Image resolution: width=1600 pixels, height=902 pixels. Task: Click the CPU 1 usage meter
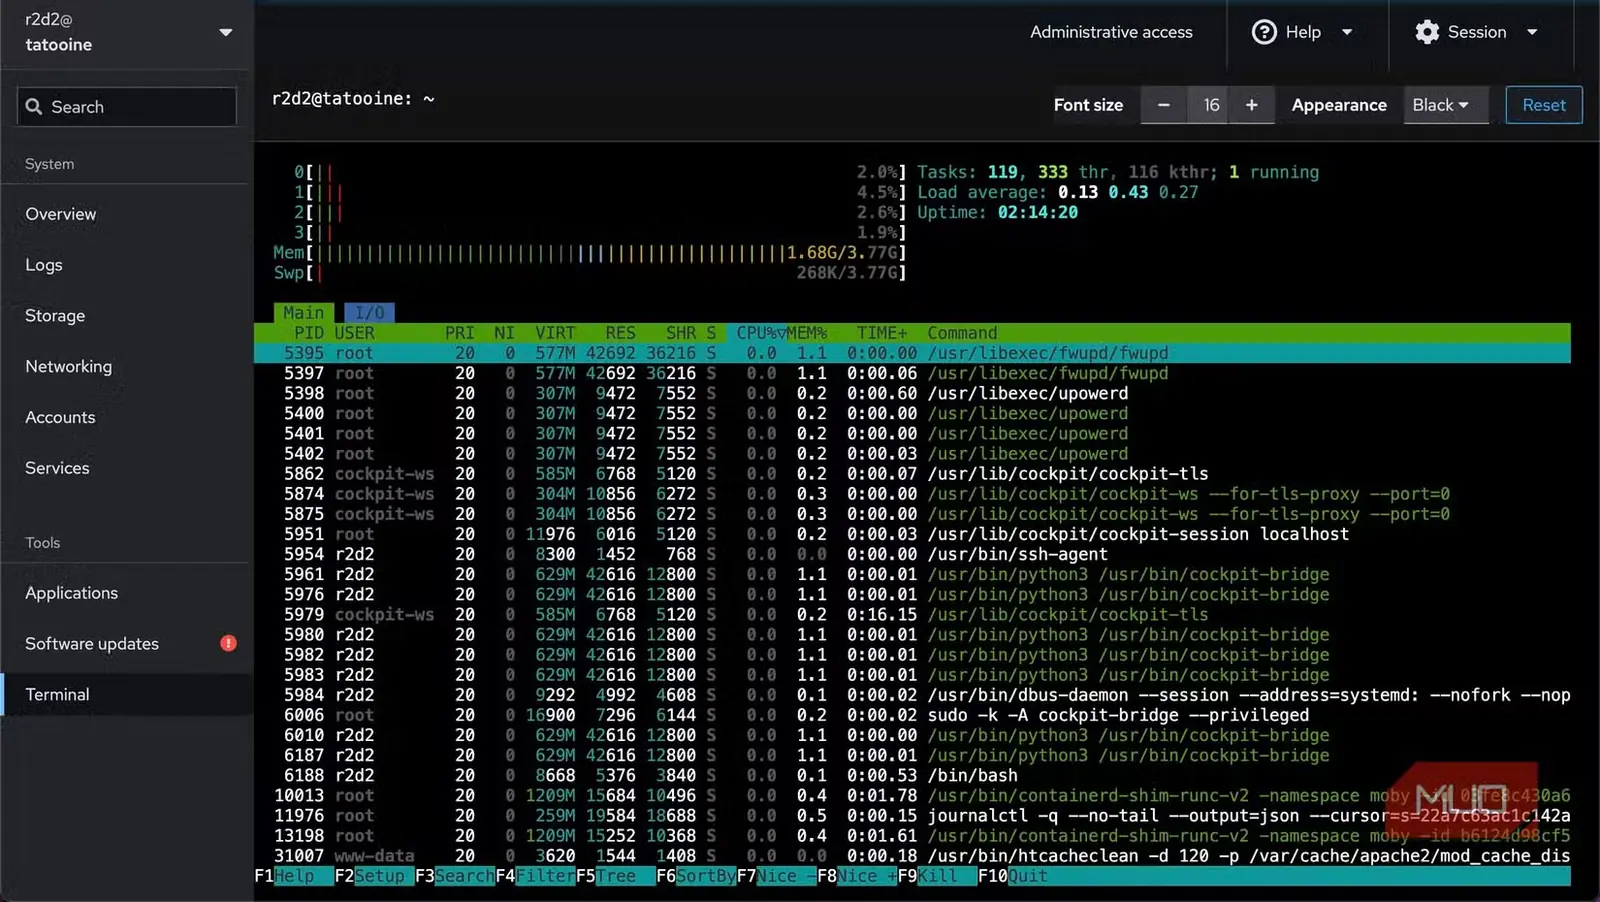(x=600, y=192)
